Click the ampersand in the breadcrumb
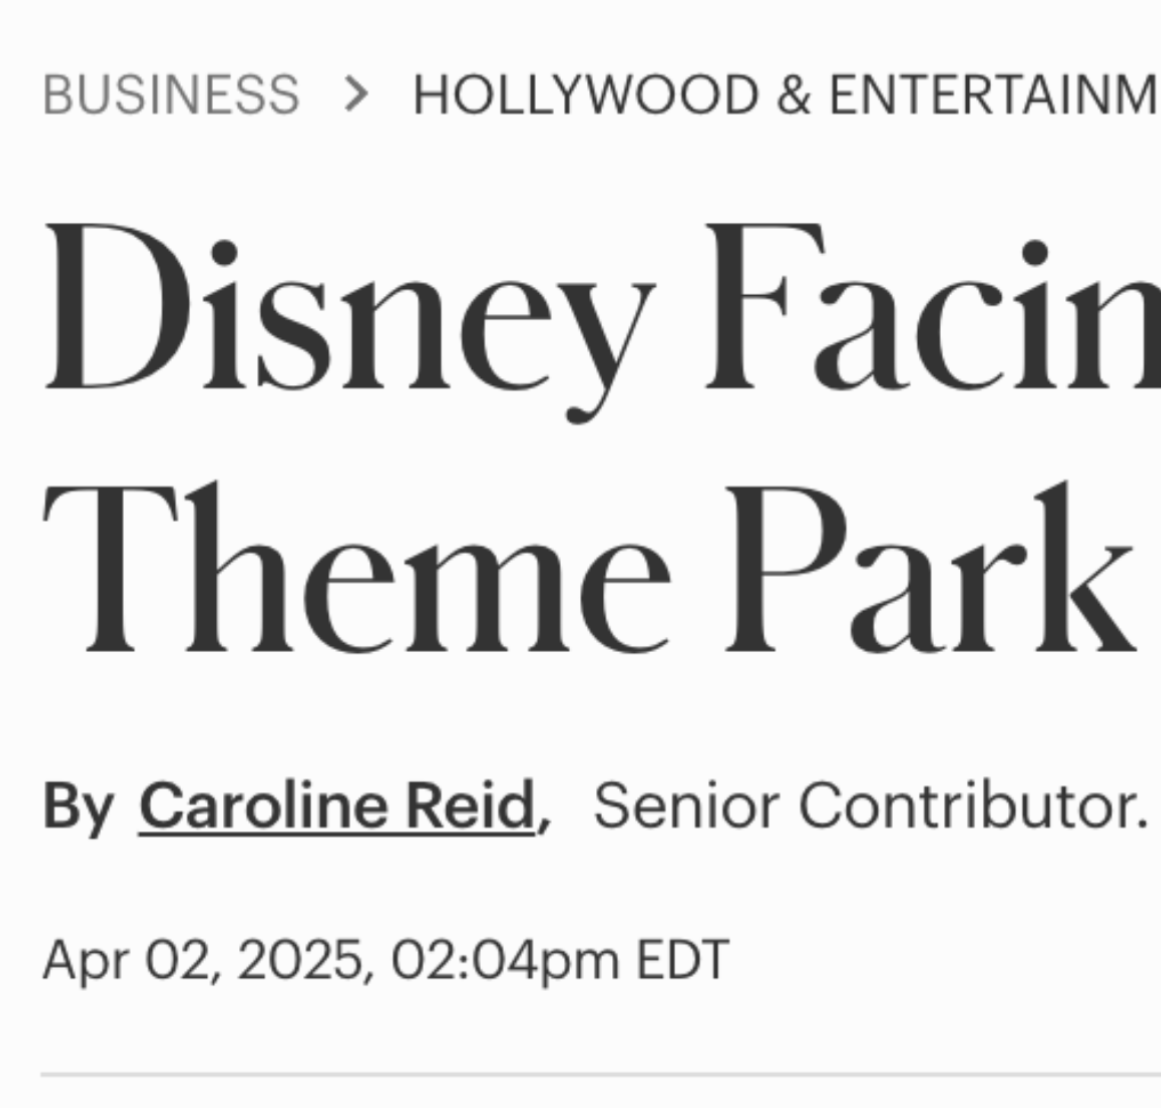Screen dimensions: 1161x1108 (x=794, y=96)
